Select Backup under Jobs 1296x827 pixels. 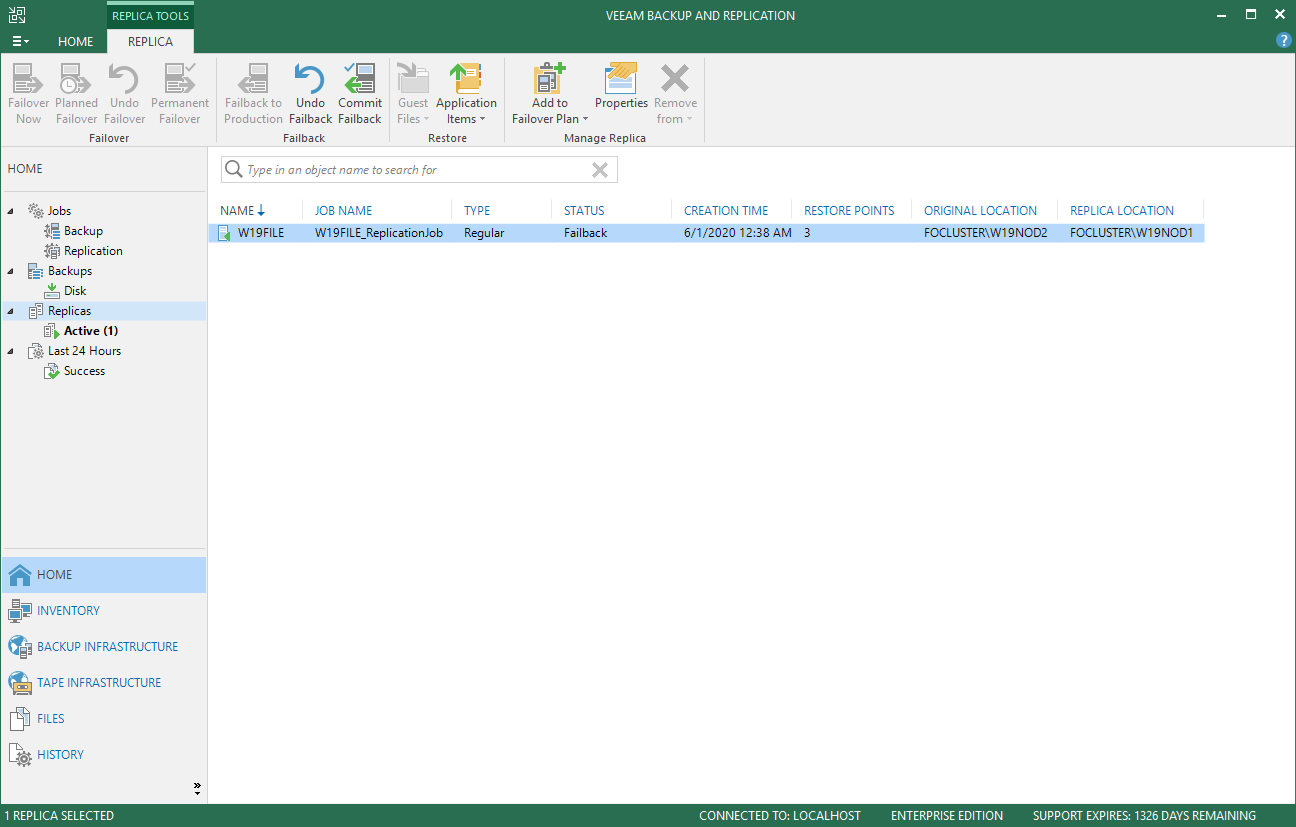[83, 231]
